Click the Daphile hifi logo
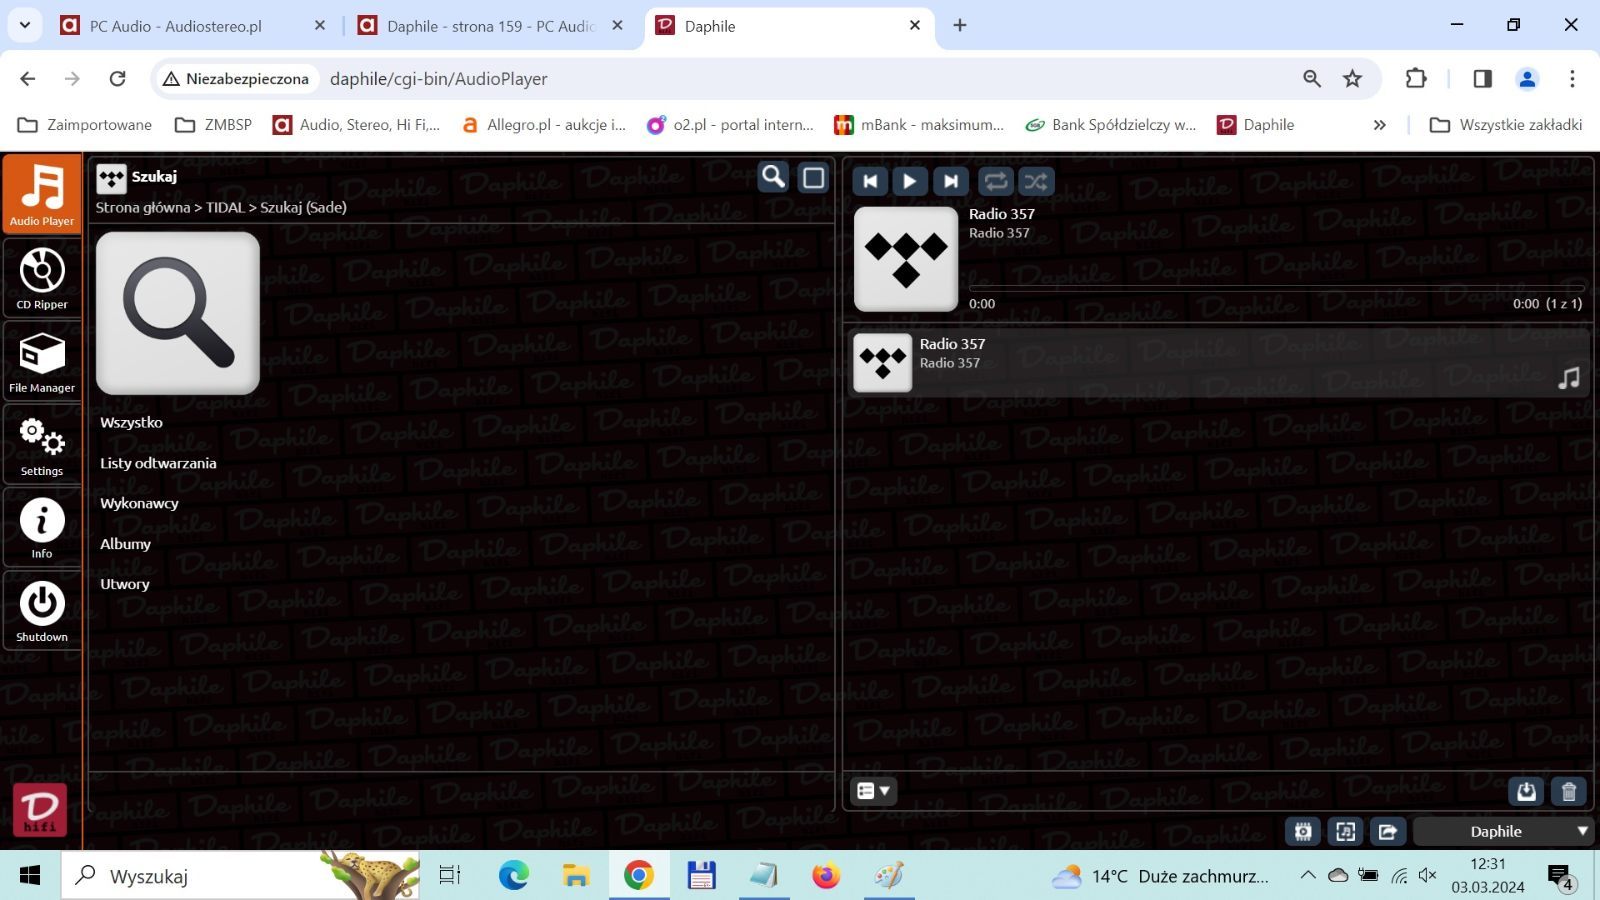Viewport: 1600px width, 900px height. [40, 809]
